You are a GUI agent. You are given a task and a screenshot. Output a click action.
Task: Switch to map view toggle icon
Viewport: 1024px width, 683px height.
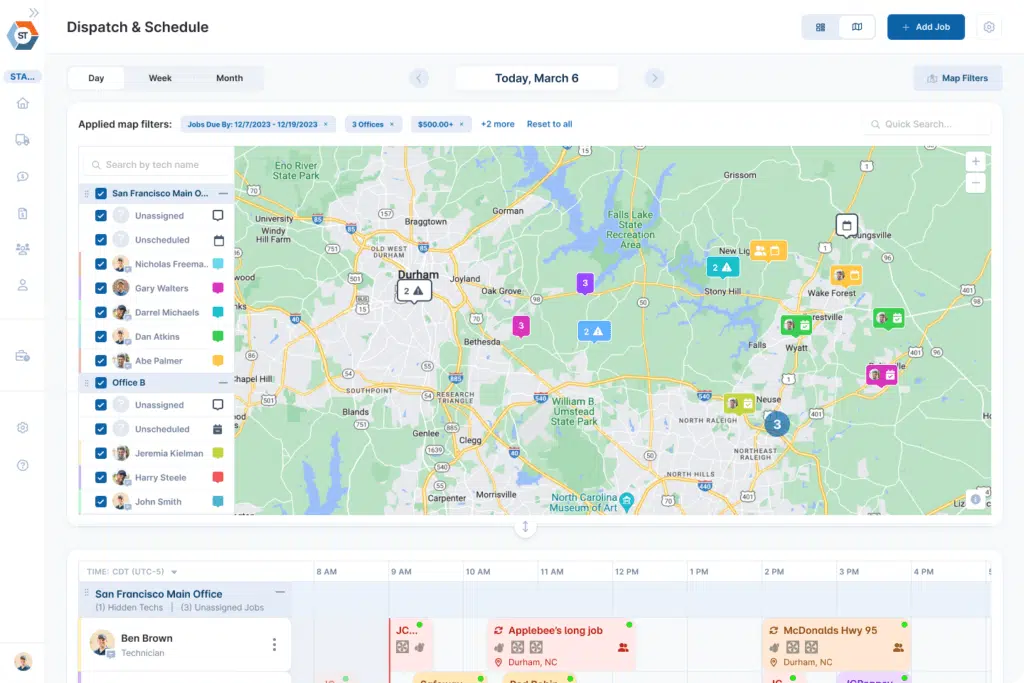click(x=856, y=27)
